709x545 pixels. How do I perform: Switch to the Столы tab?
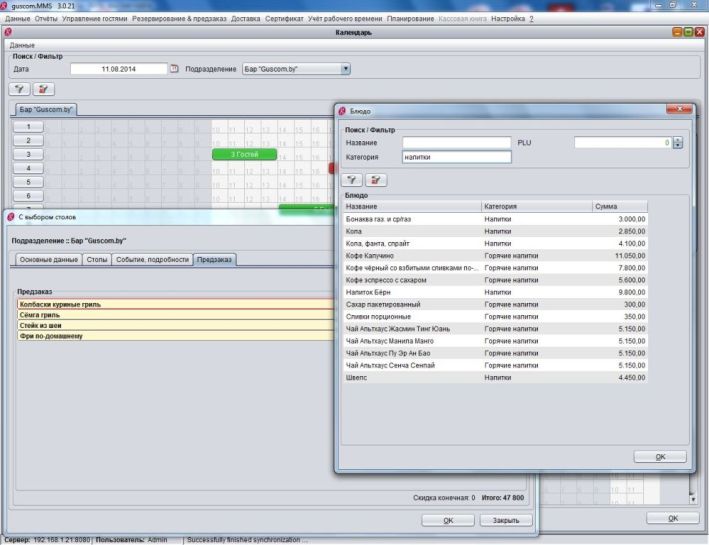(97, 259)
